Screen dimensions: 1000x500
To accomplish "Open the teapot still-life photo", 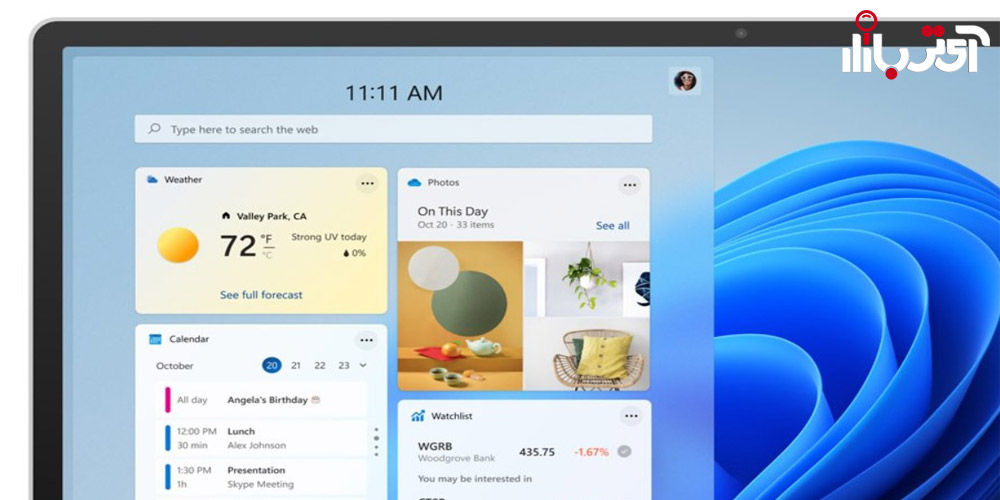I will point(460,316).
